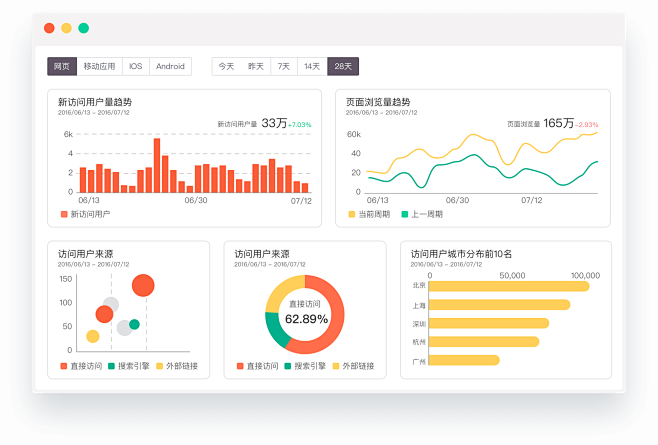Click the 新访问用户量趋势 chart title
The width and height of the screenshot is (658, 445).
[x=95, y=102]
